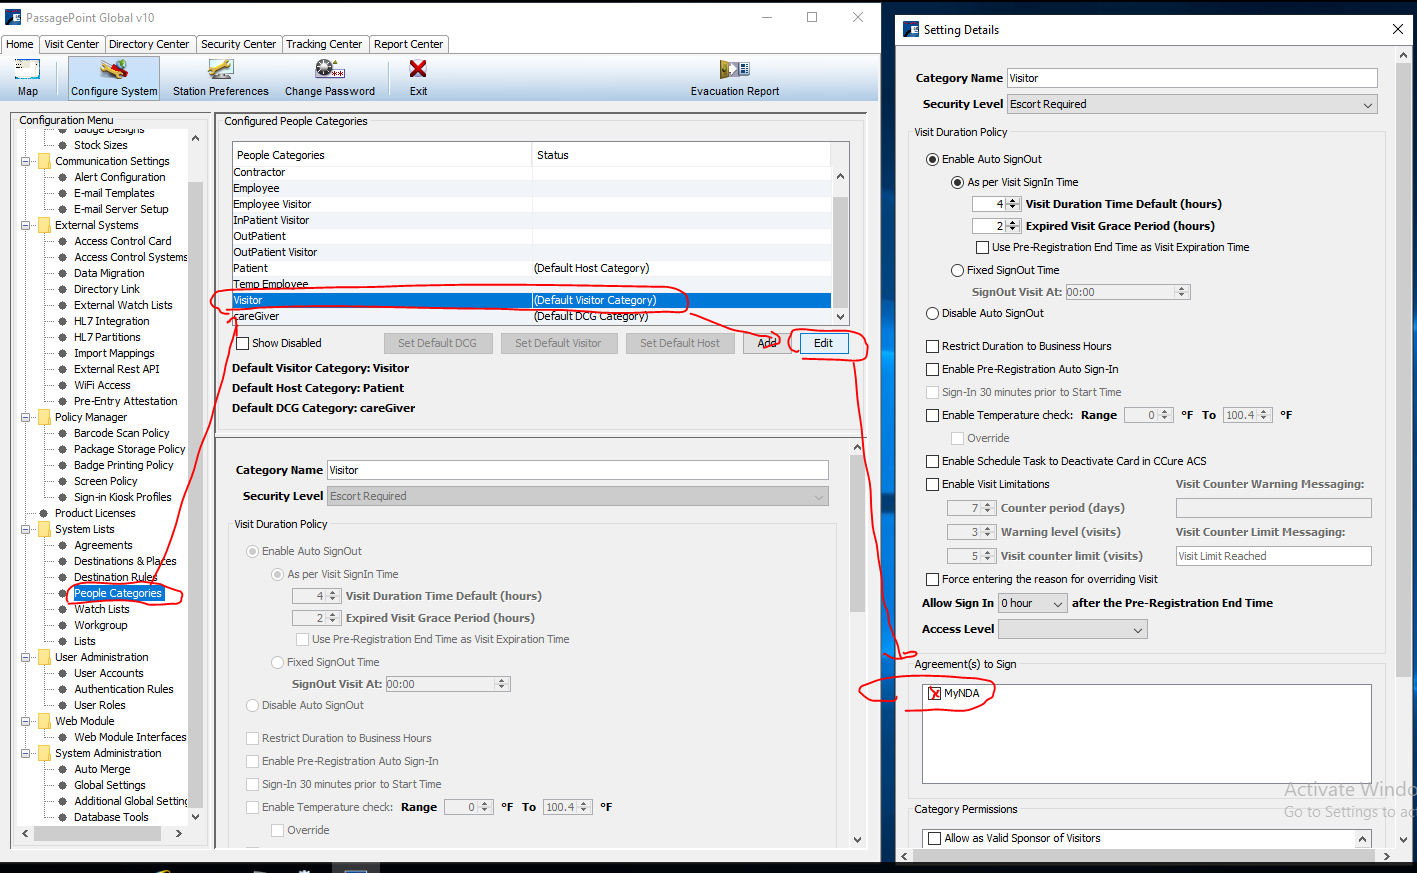This screenshot has height=873, width=1417.
Task: Select Enable Auto SignOut in Setting Details
Action: (x=933, y=159)
